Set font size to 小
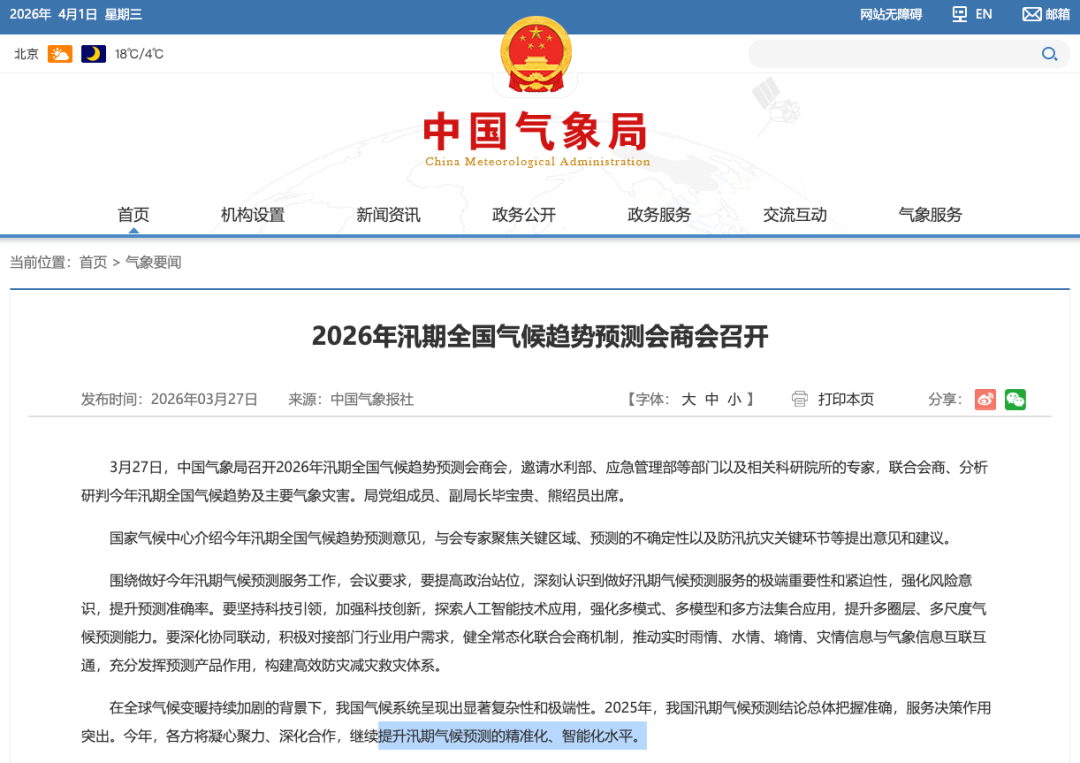1080x763 pixels. pyautogui.click(x=734, y=399)
